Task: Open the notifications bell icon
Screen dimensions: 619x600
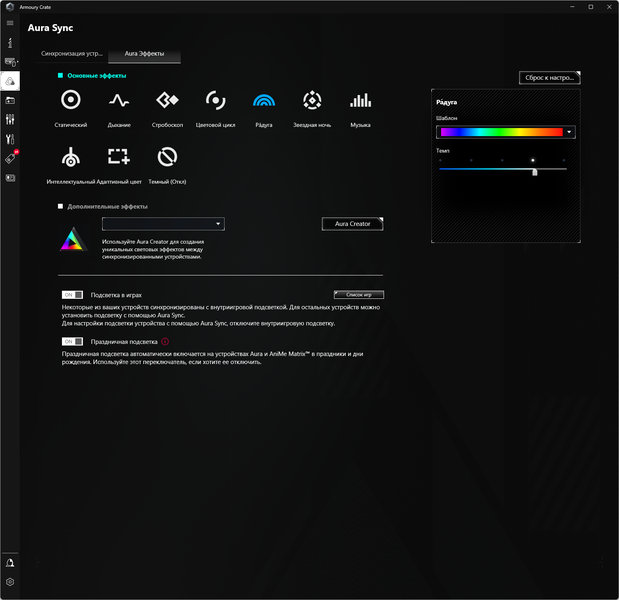Action: (x=10, y=563)
